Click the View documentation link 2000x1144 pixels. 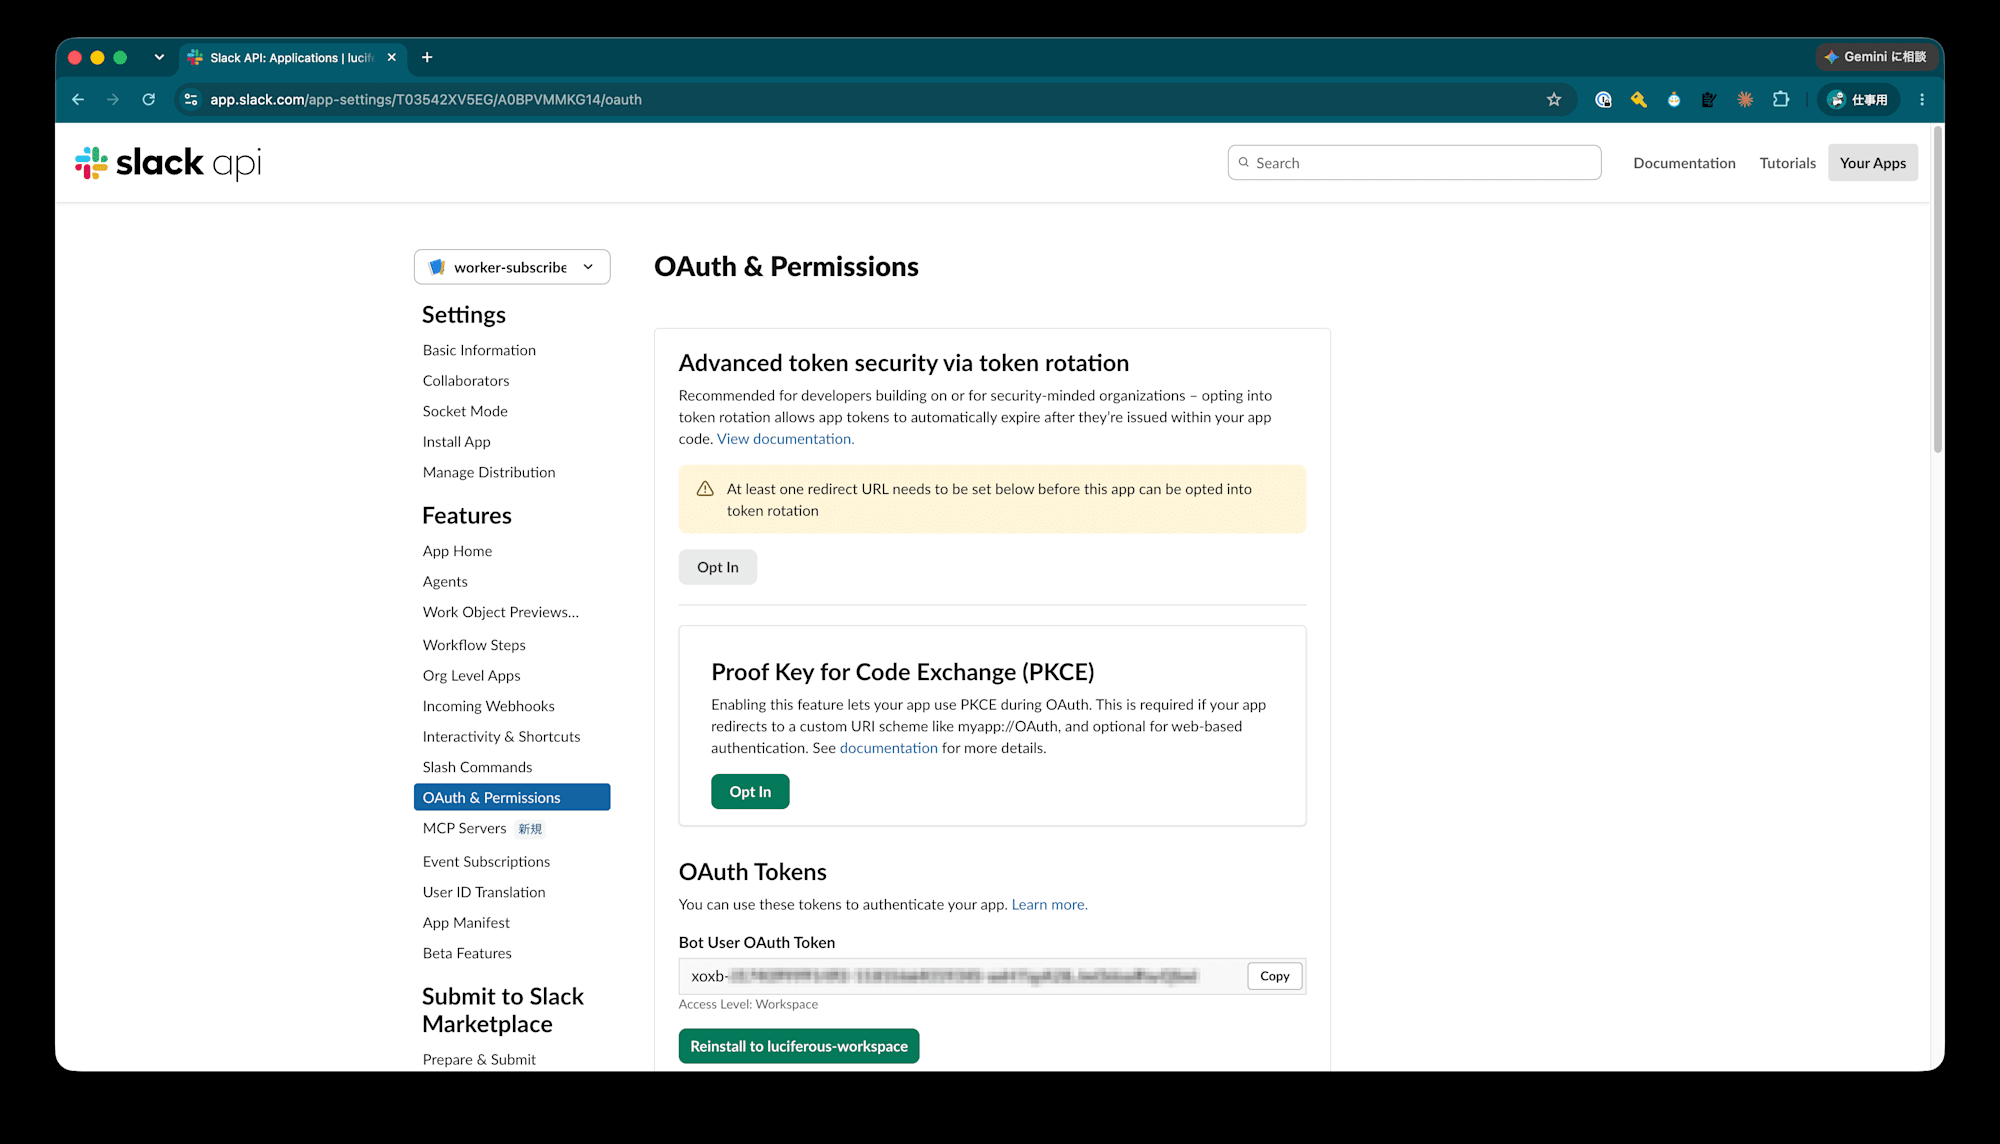785,439
